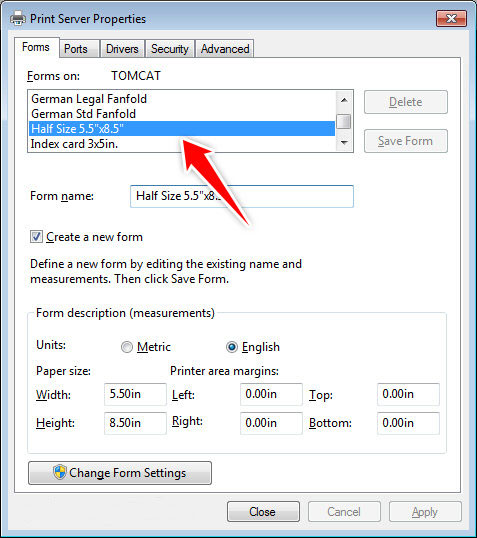Switch to the Security tab

point(170,49)
